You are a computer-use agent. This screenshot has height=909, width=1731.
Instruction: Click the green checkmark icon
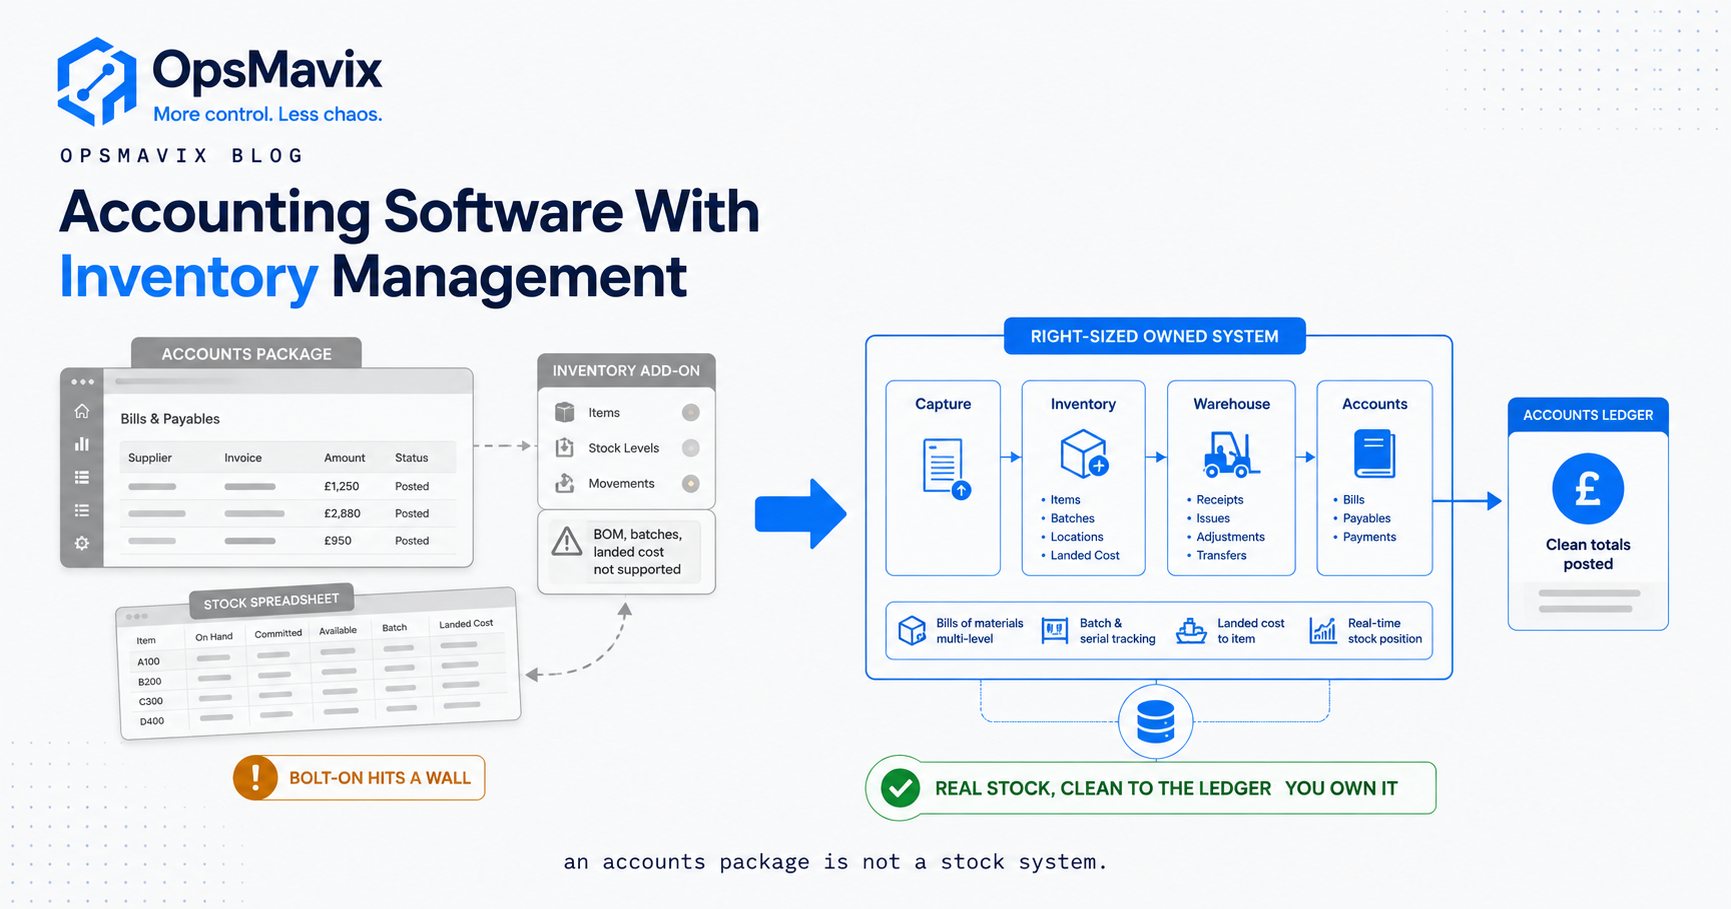coord(900,788)
